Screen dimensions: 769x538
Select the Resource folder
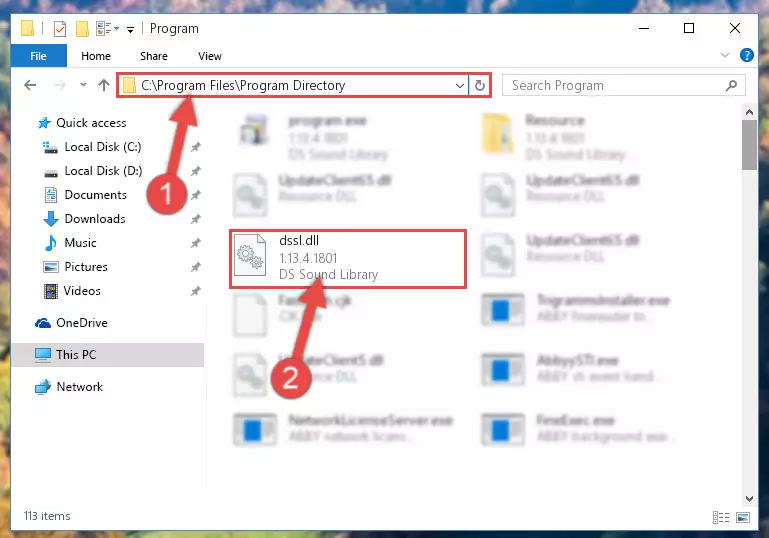554,137
